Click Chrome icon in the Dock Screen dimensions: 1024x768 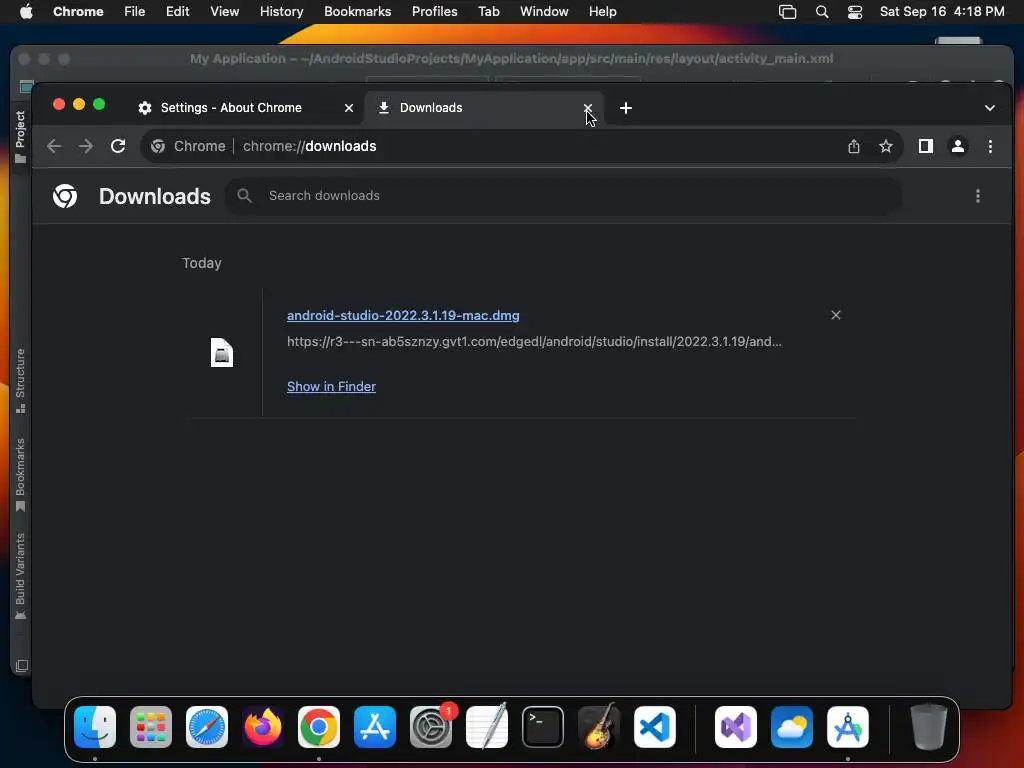319,727
